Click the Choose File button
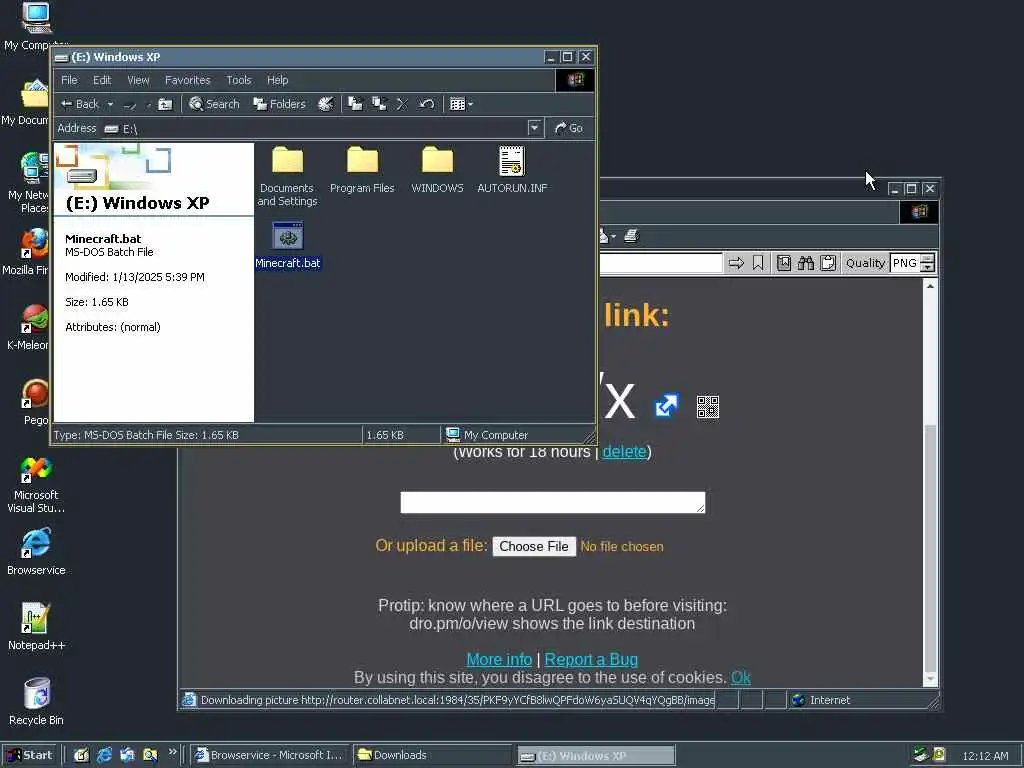Screen dimensions: 1024x768 click(x=534, y=547)
